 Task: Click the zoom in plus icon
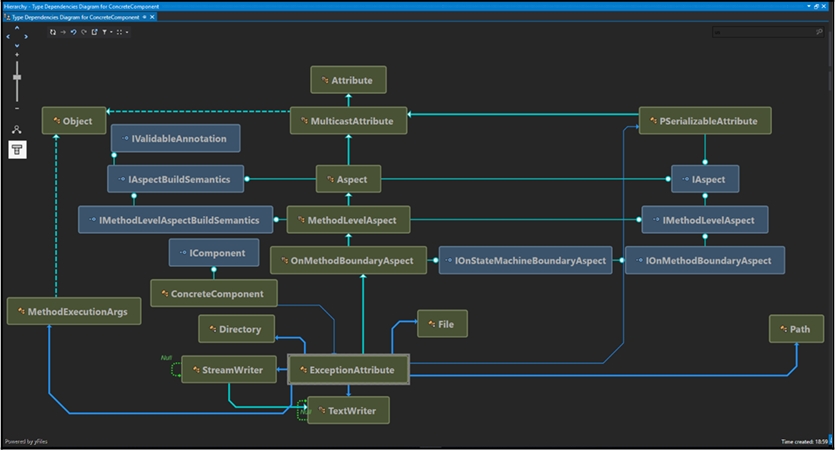click(16, 55)
